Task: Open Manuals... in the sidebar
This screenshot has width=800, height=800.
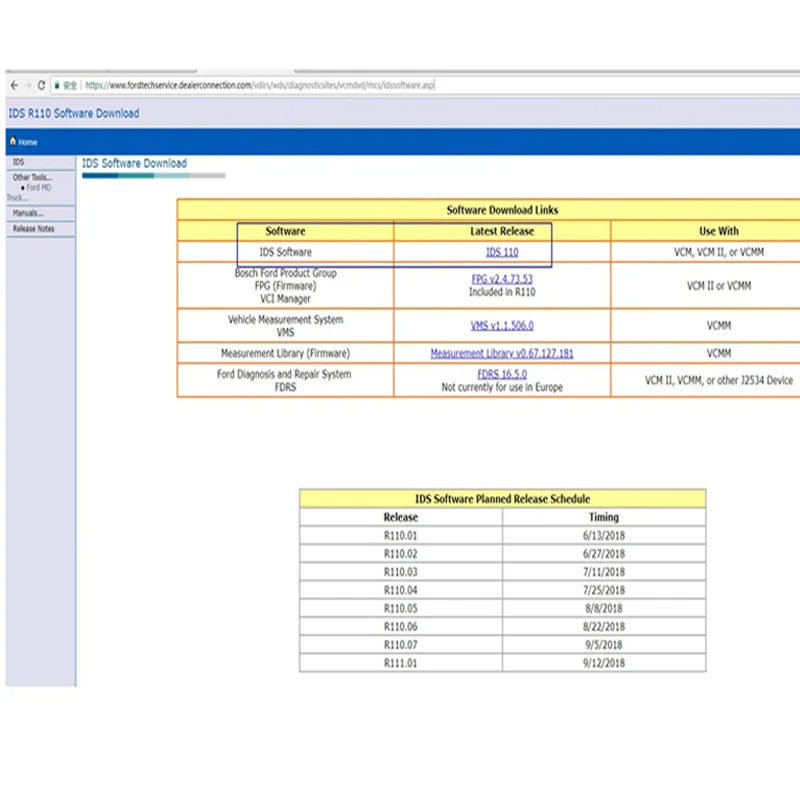Action: (x=28, y=213)
